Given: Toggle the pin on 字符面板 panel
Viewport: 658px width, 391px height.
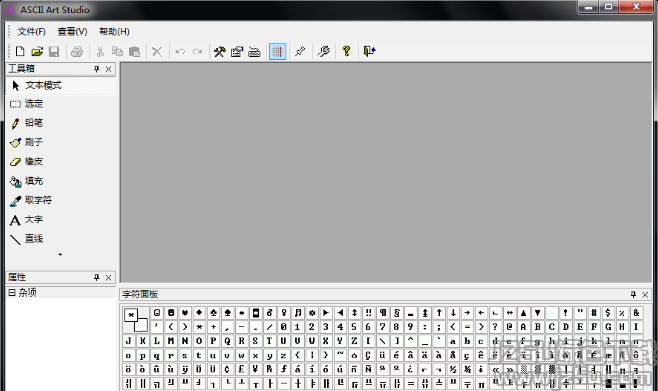Looking at the screenshot, I should click(633, 295).
